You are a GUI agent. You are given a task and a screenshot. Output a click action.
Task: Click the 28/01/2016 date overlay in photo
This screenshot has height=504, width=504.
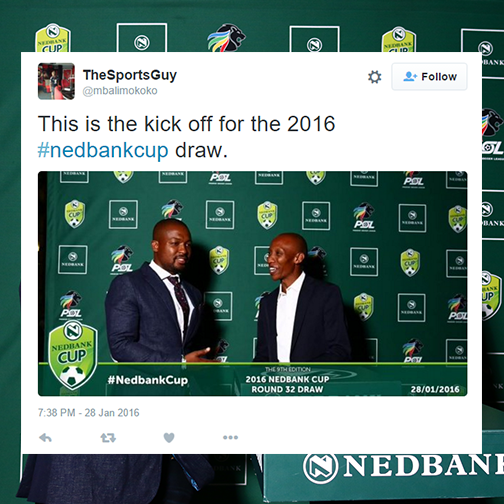point(435,389)
